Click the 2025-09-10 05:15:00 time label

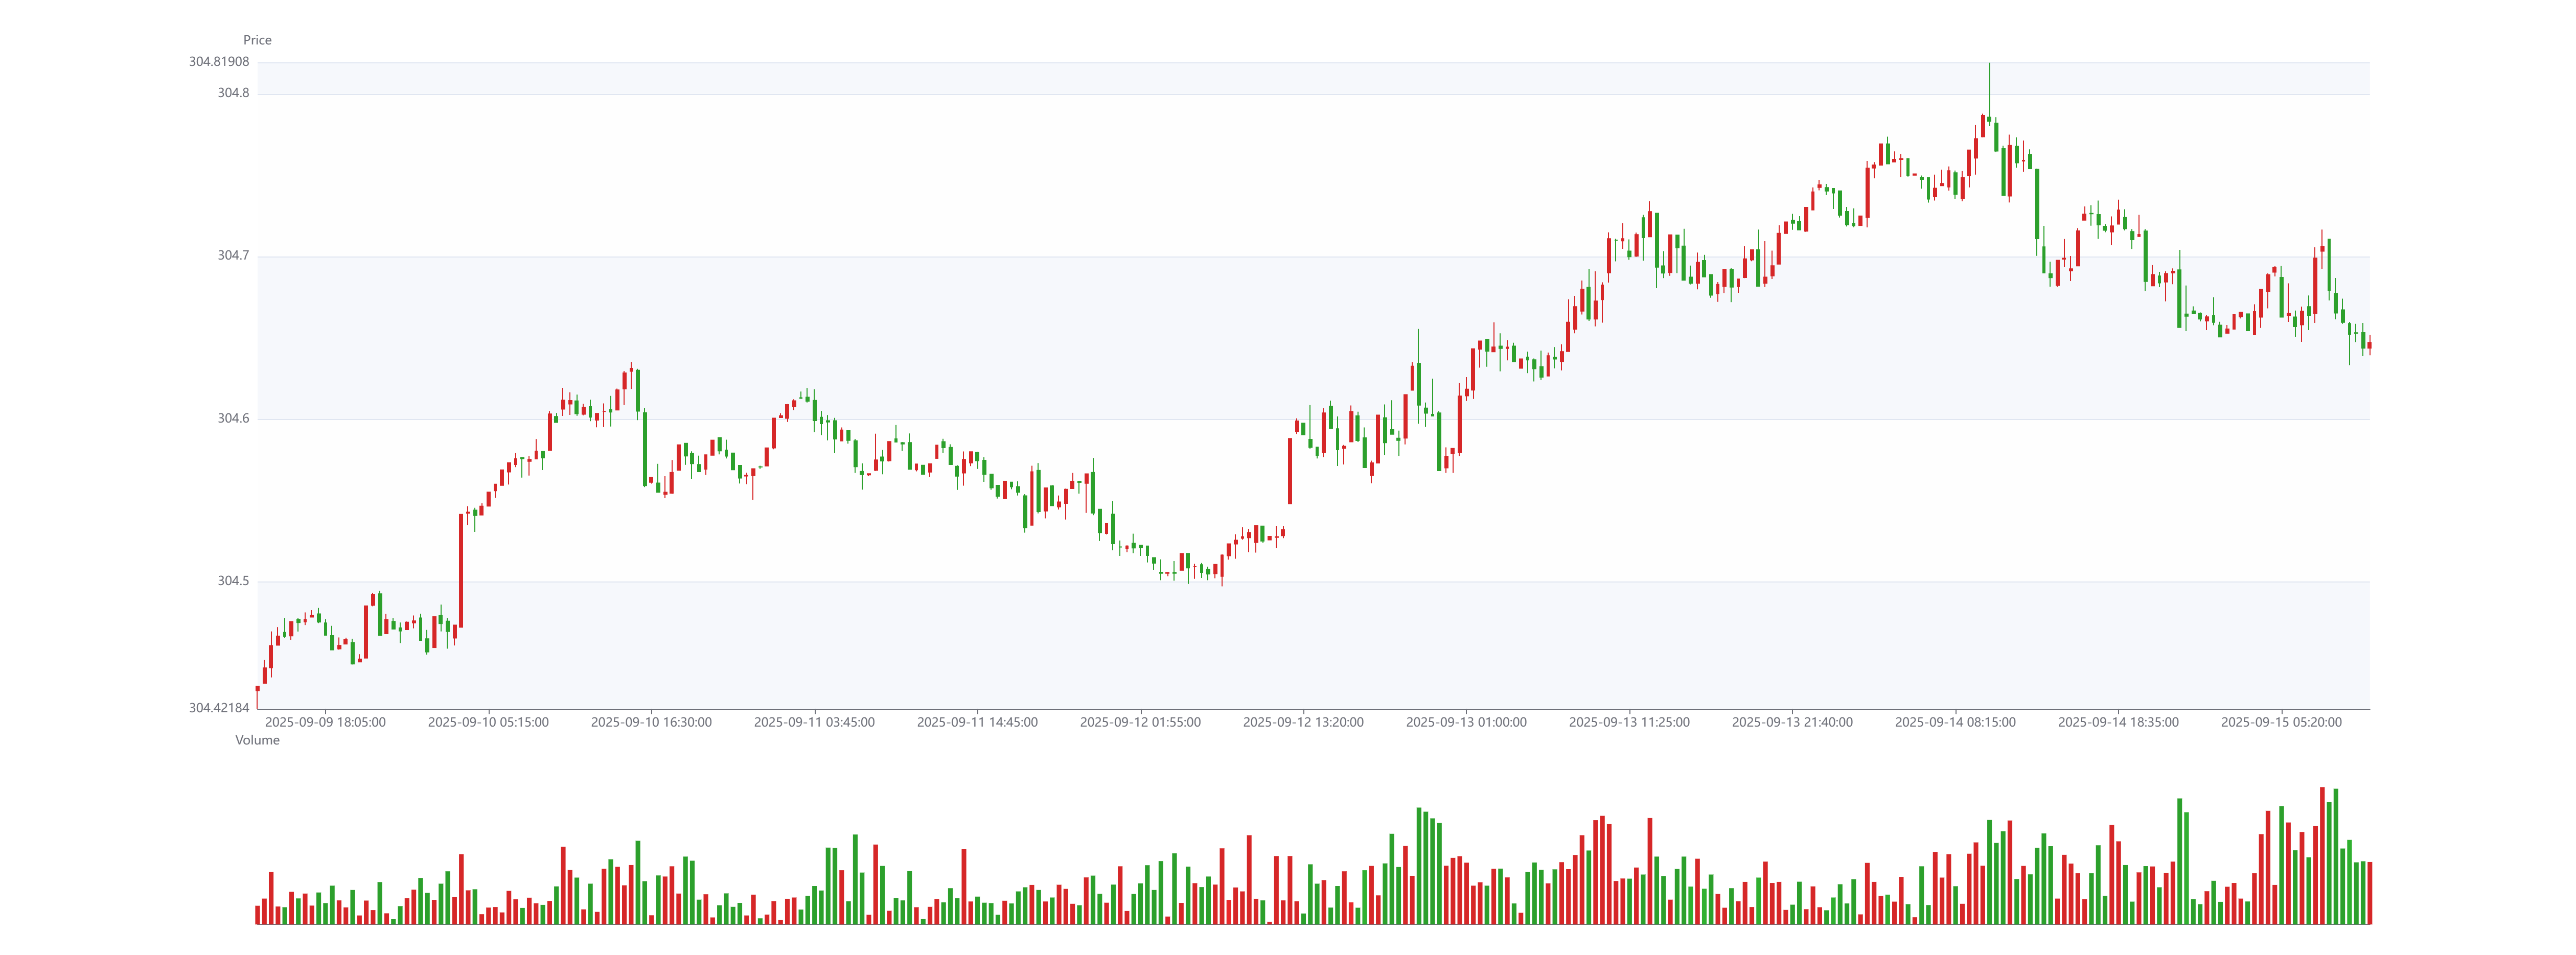(x=488, y=722)
